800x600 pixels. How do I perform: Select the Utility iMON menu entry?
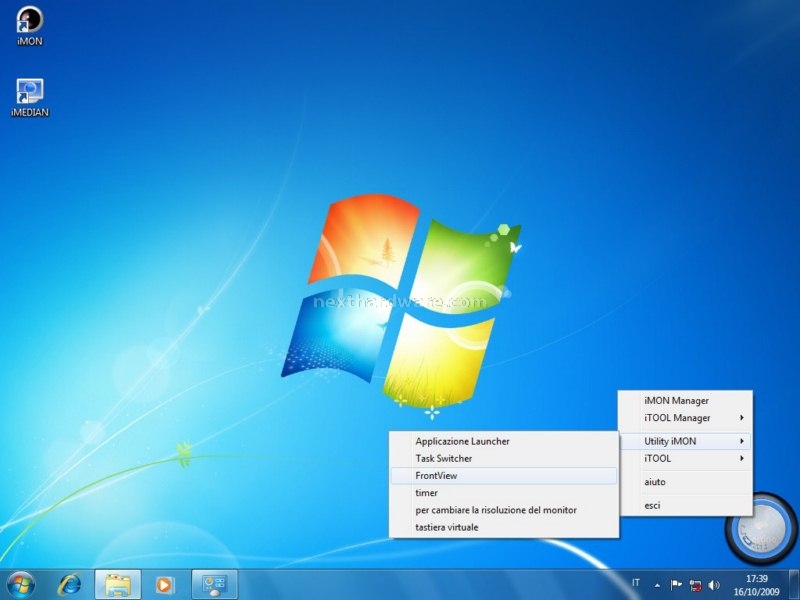[685, 441]
